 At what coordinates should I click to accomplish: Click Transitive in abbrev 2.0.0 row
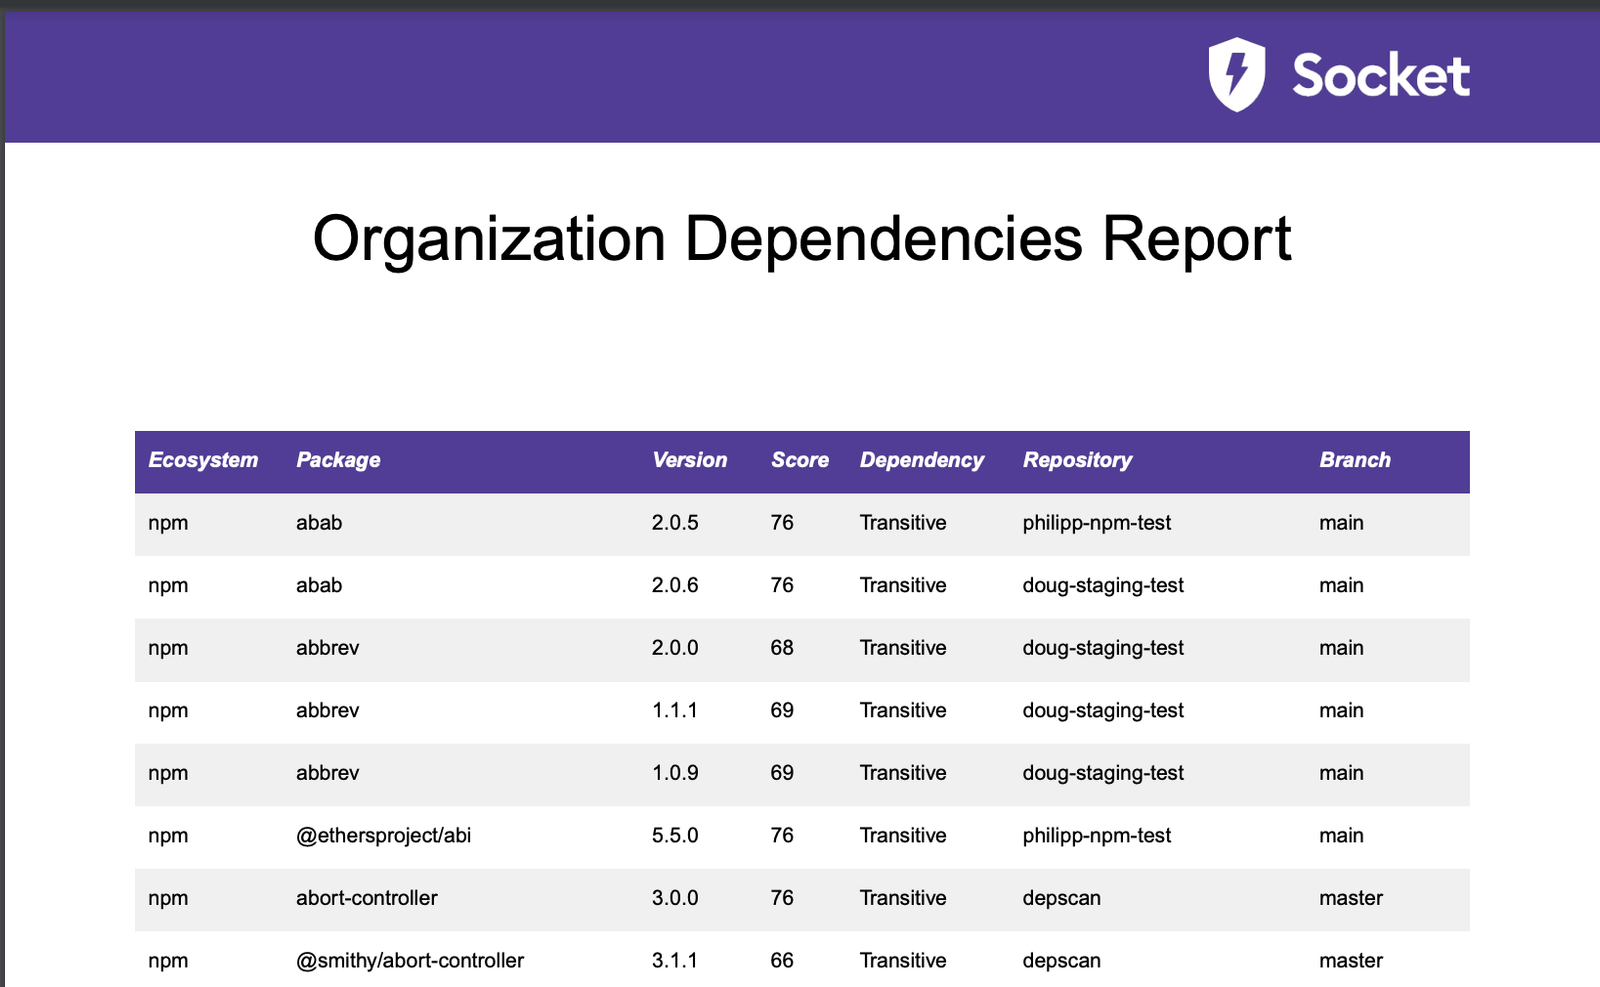click(x=903, y=648)
